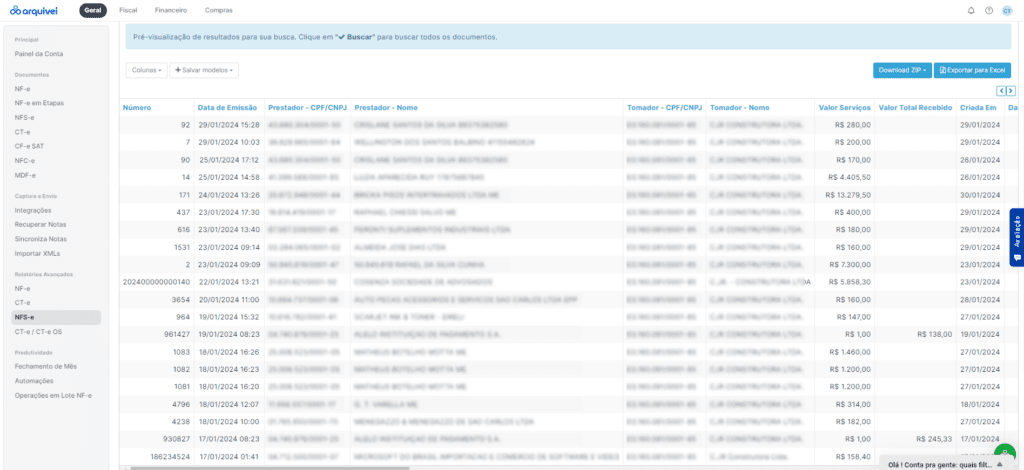Open the notifications bell
This screenshot has height=470, width=1024.
970,10
